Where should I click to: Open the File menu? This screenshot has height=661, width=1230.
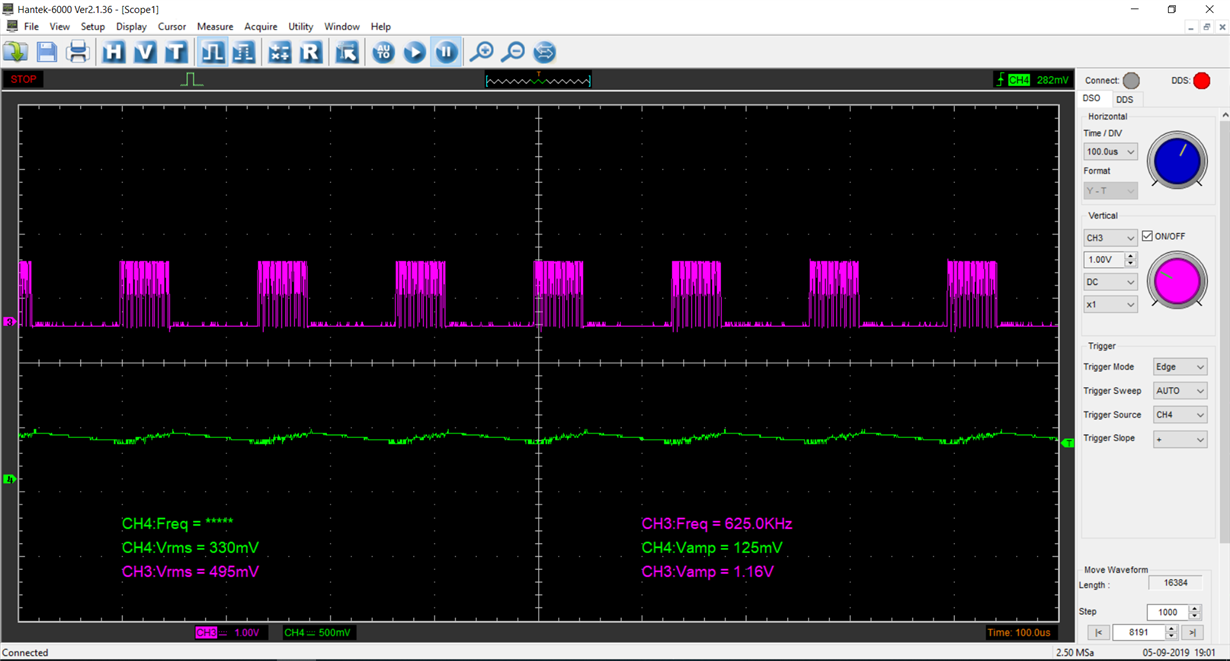click(31, 26)
